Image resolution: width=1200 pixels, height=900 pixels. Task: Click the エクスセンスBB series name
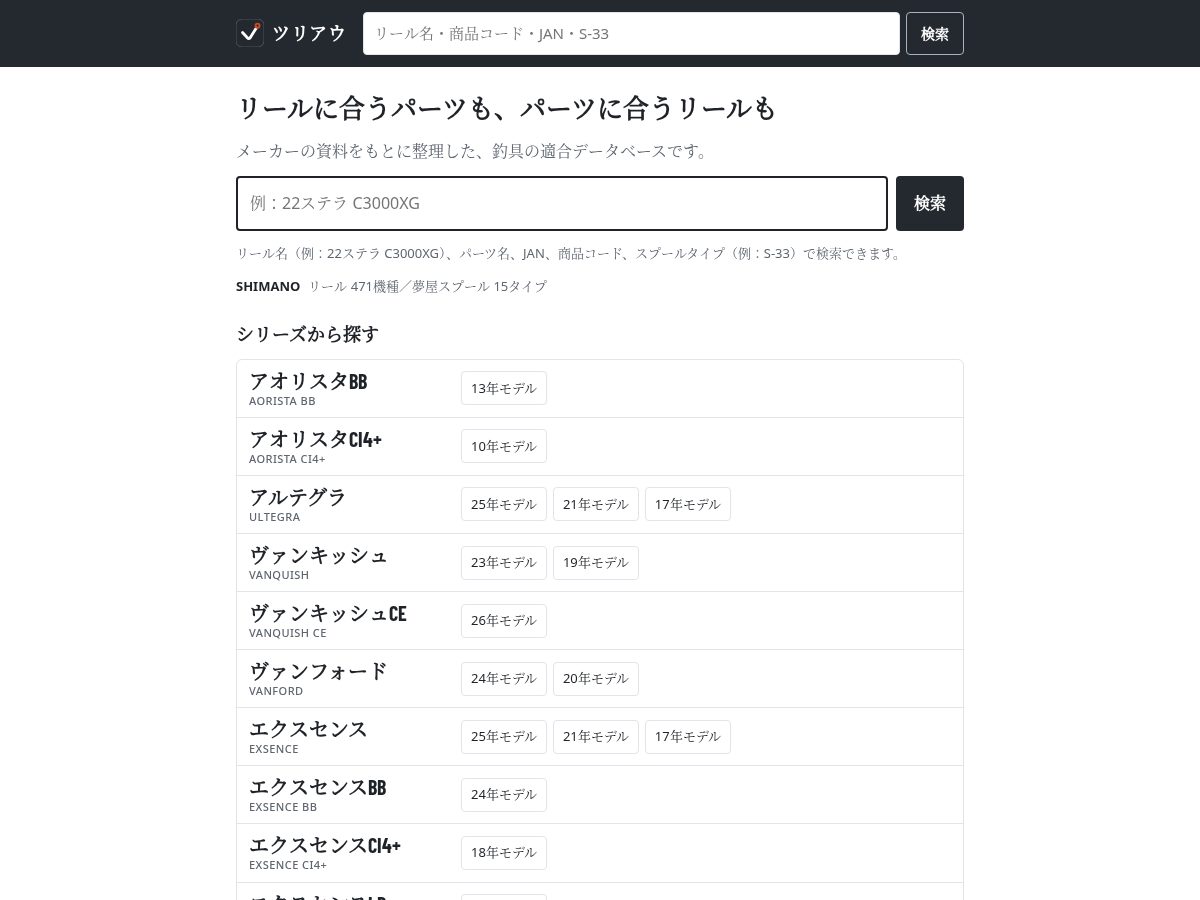point(318,787)
